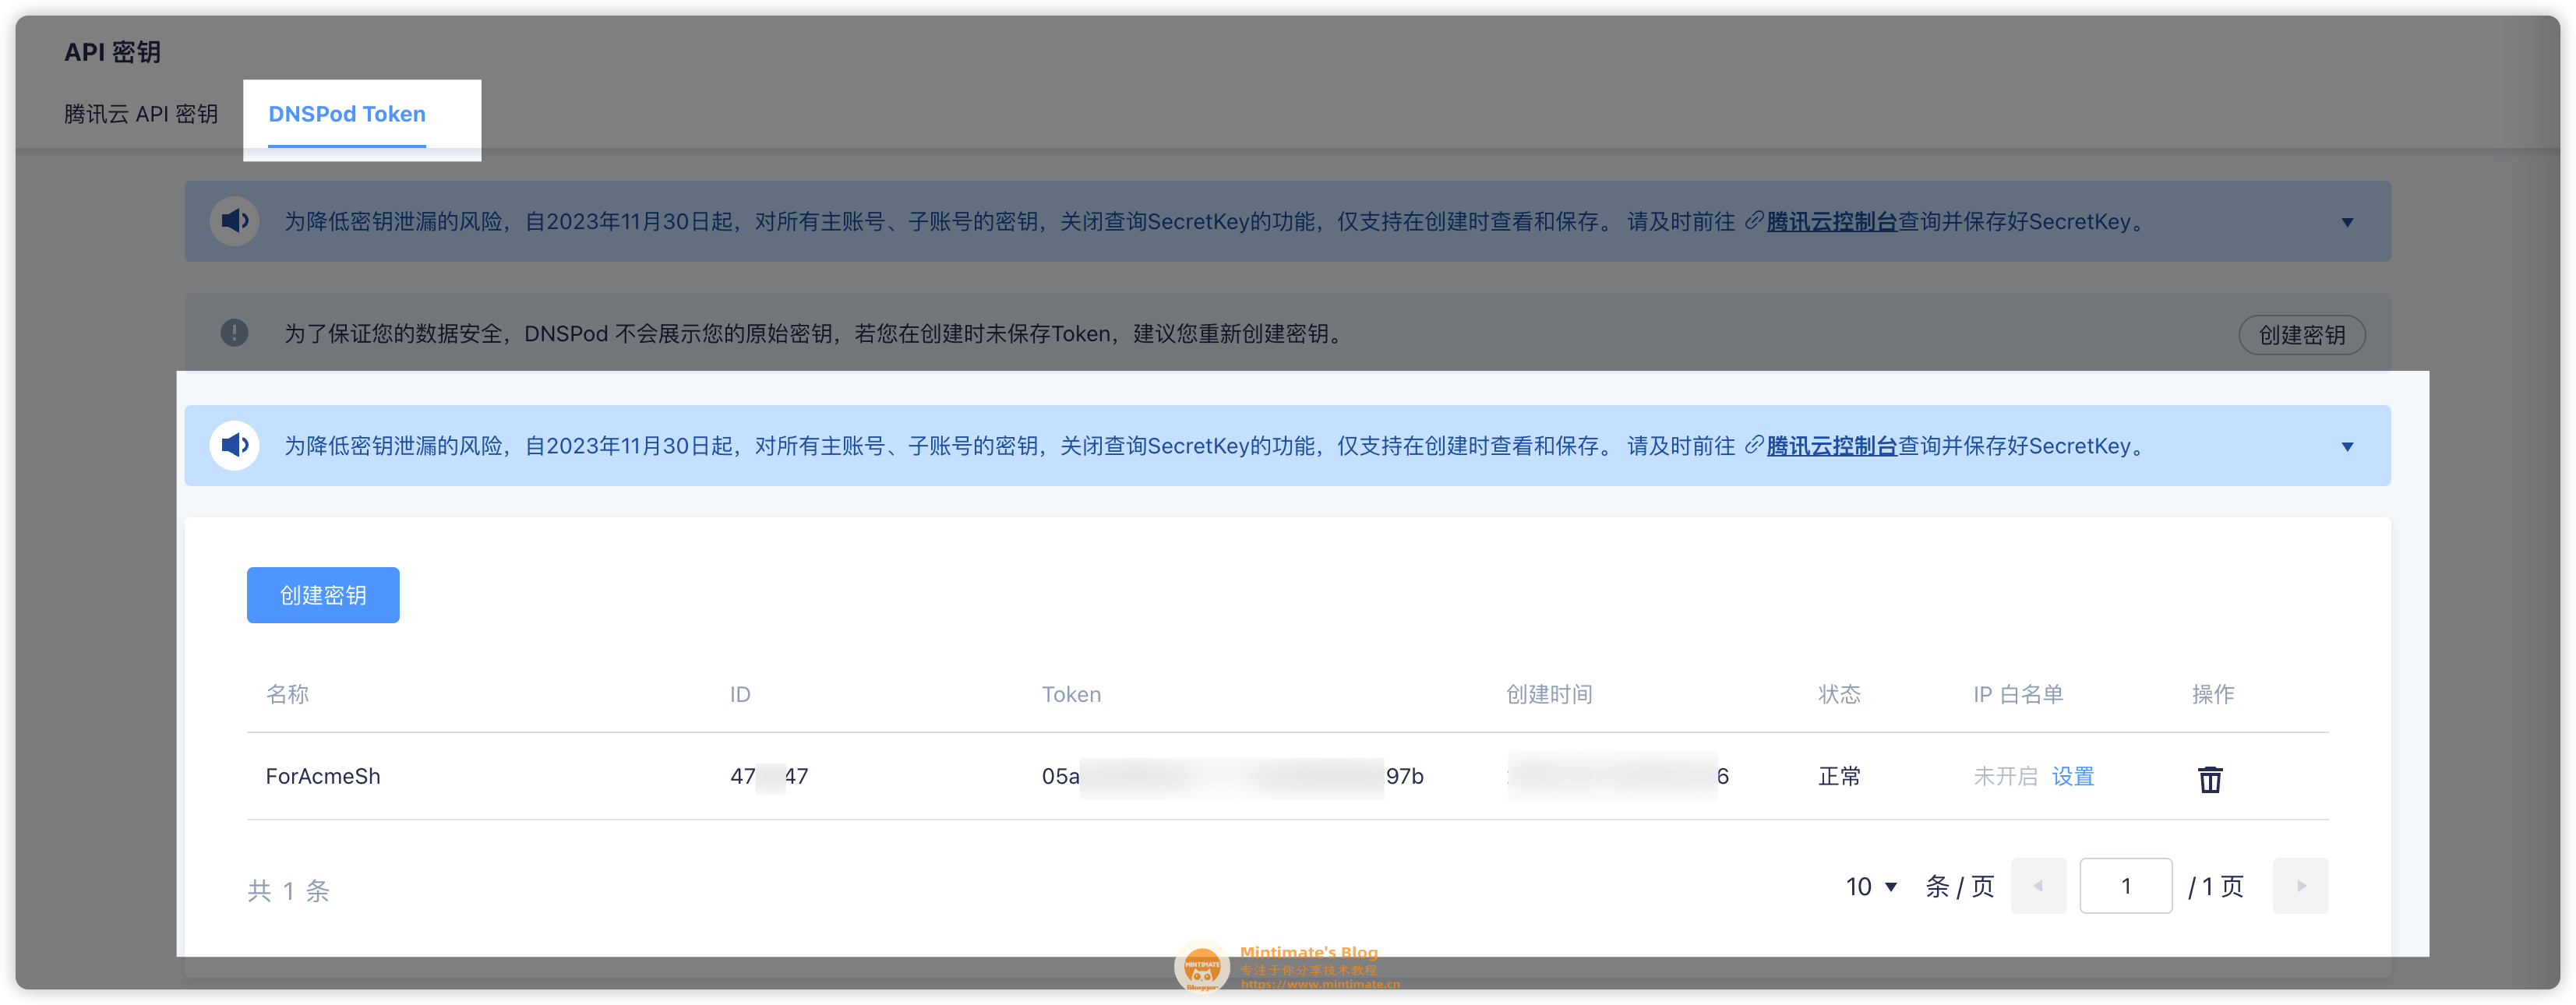Expand the dimmed top notice arrow
This screenshot has width=2576, height=1005.
(2347, 222)
